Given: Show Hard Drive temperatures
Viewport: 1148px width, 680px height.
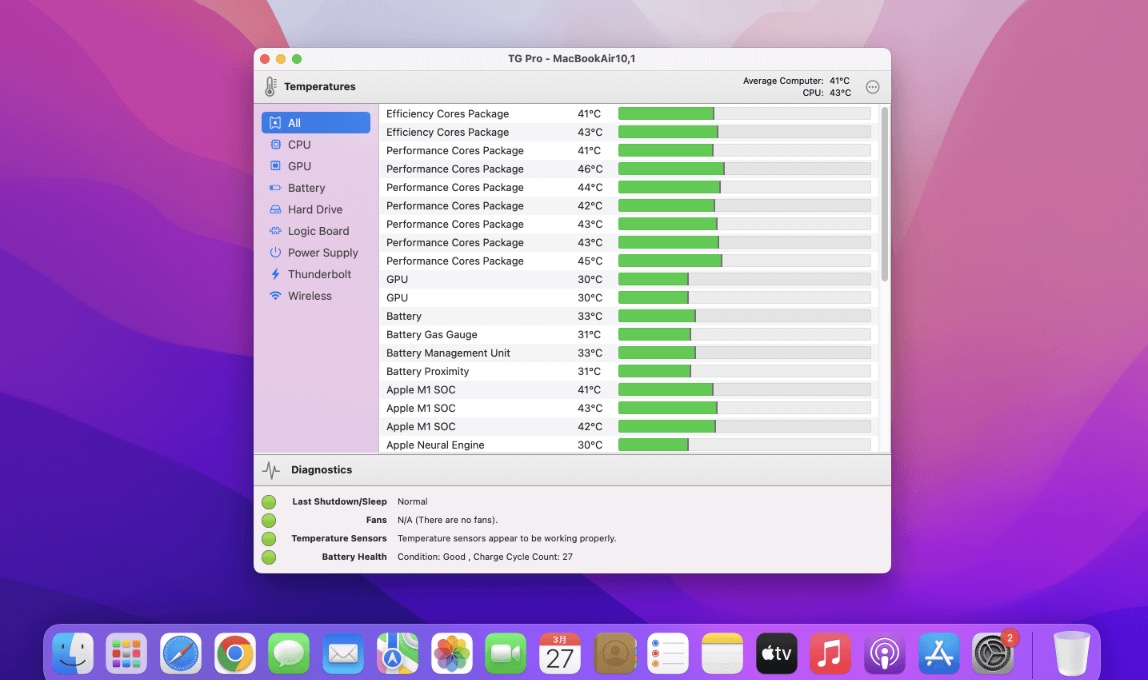Looking at the screenshot, I should pos(315,210).
